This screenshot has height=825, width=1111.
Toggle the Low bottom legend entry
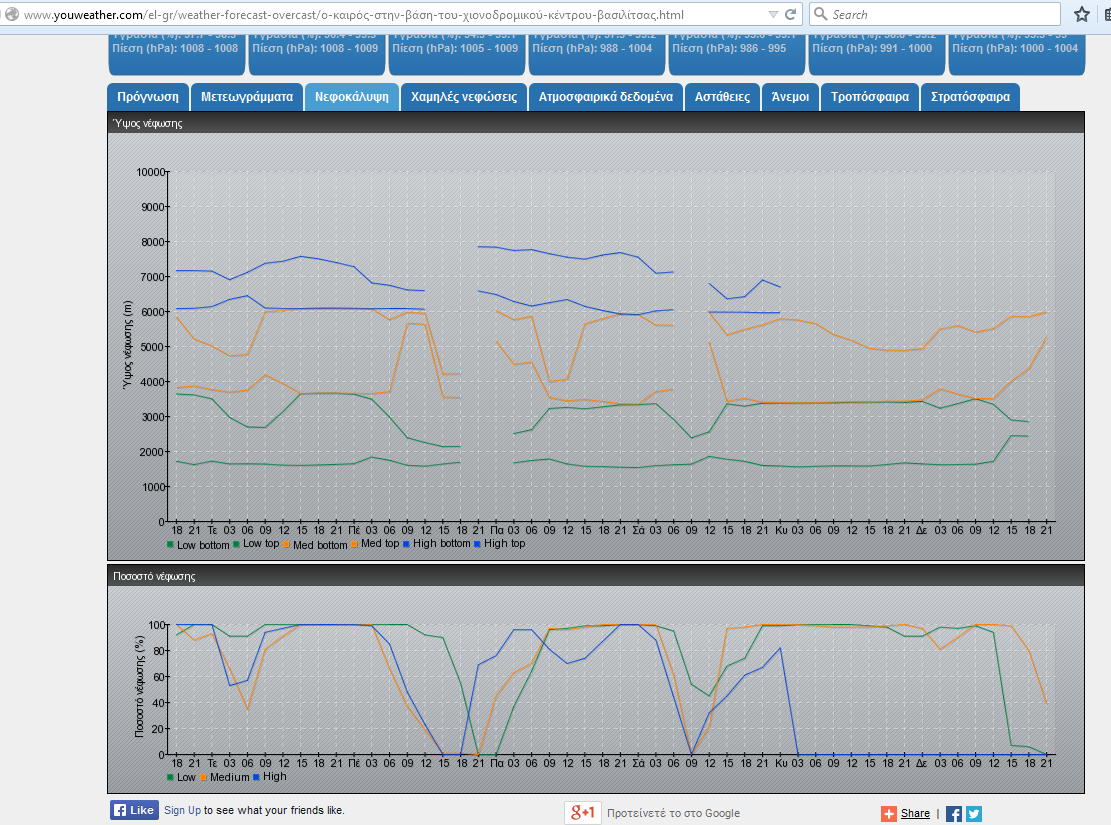point(198,545)
